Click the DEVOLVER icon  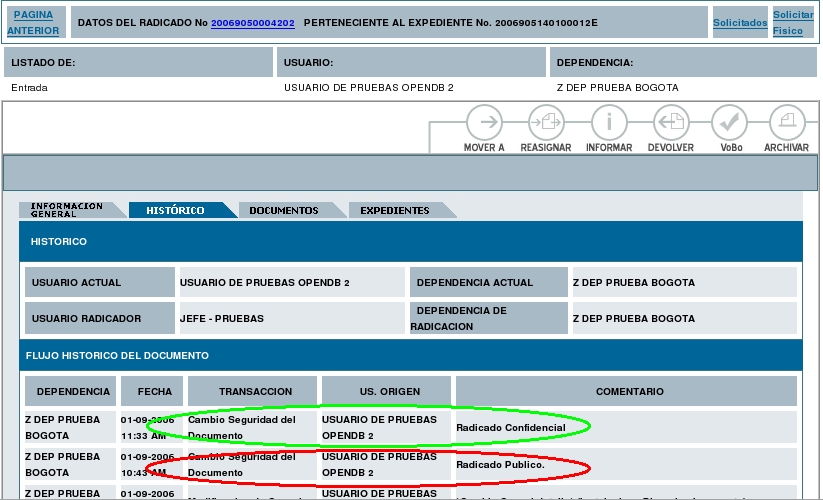[671, 122]
